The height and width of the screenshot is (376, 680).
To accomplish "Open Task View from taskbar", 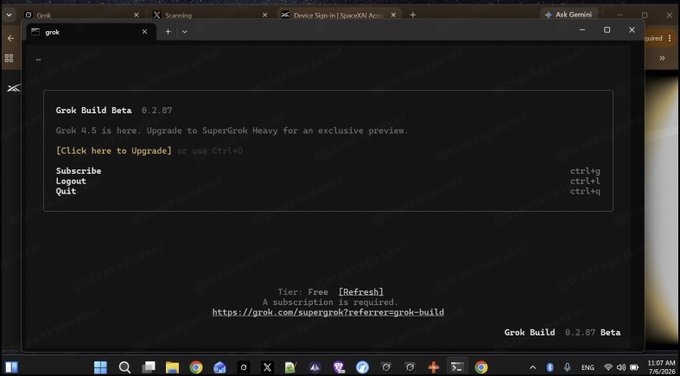I will pos(148,367).
